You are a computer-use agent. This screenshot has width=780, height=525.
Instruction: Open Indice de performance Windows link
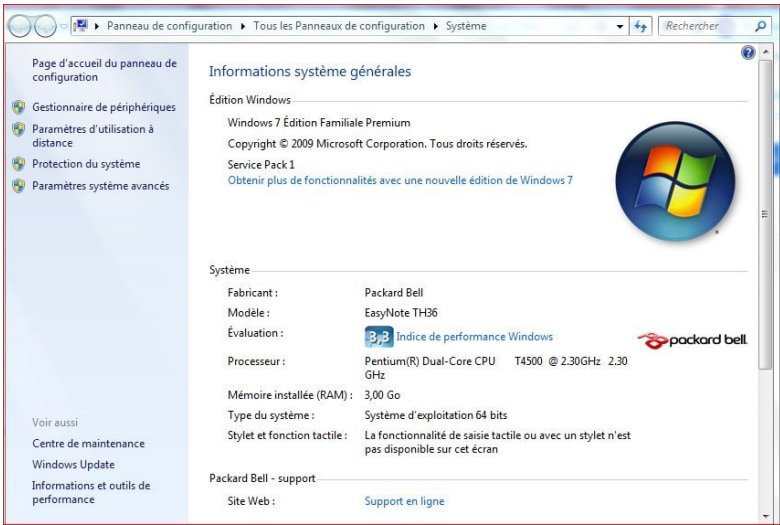pos(474,337)
